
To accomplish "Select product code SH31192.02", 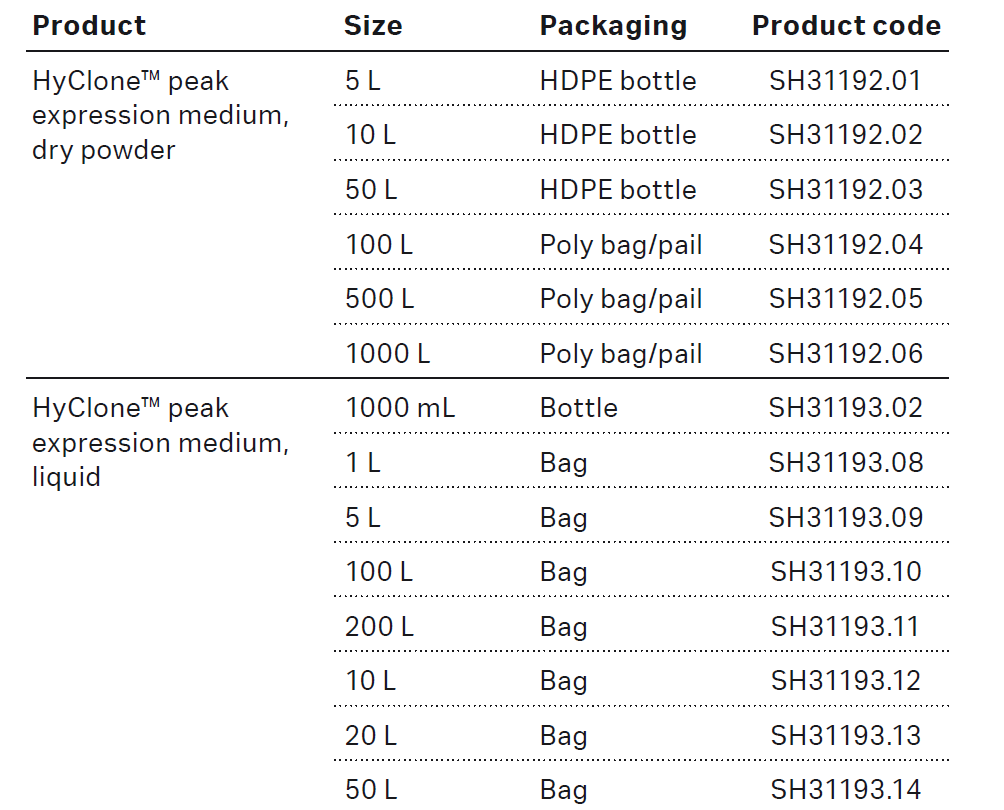I will tap(845, 135).
